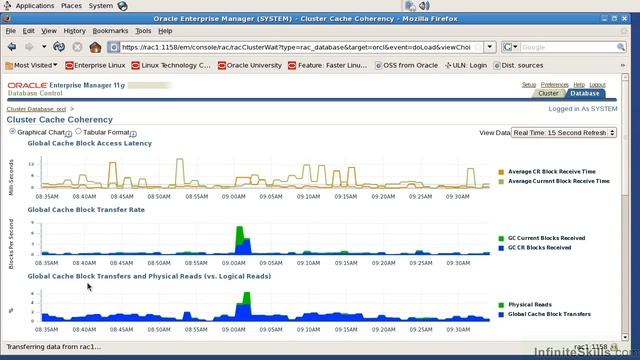Click the Global Cache Block Access Latency heading
The height and width of the screenshot is (360, 640).
click(89, 143)
